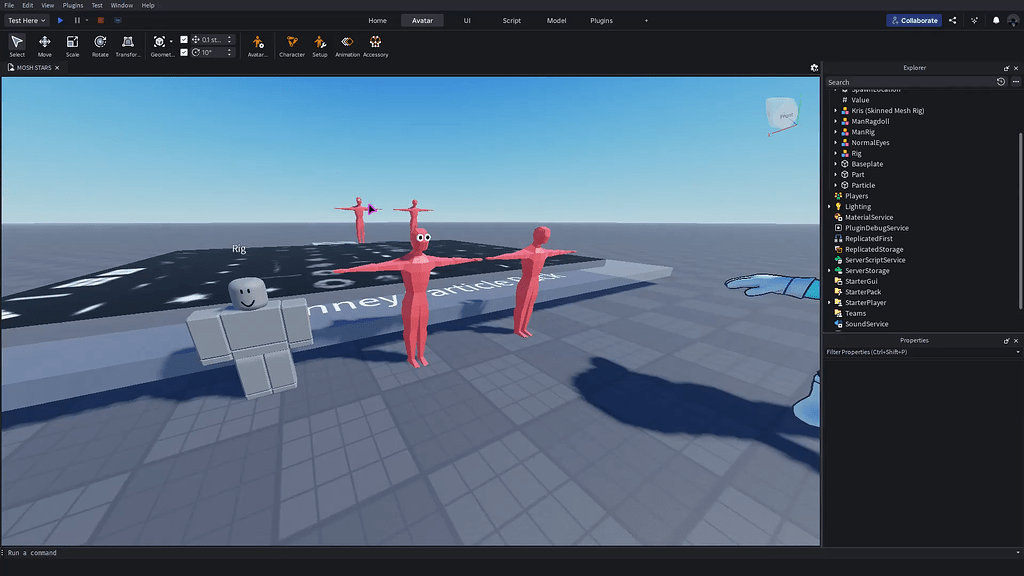Image resolution: width=1024 pixels, height=576 pixels.
Task: Open the Animation editor
Action: [347, 45]
